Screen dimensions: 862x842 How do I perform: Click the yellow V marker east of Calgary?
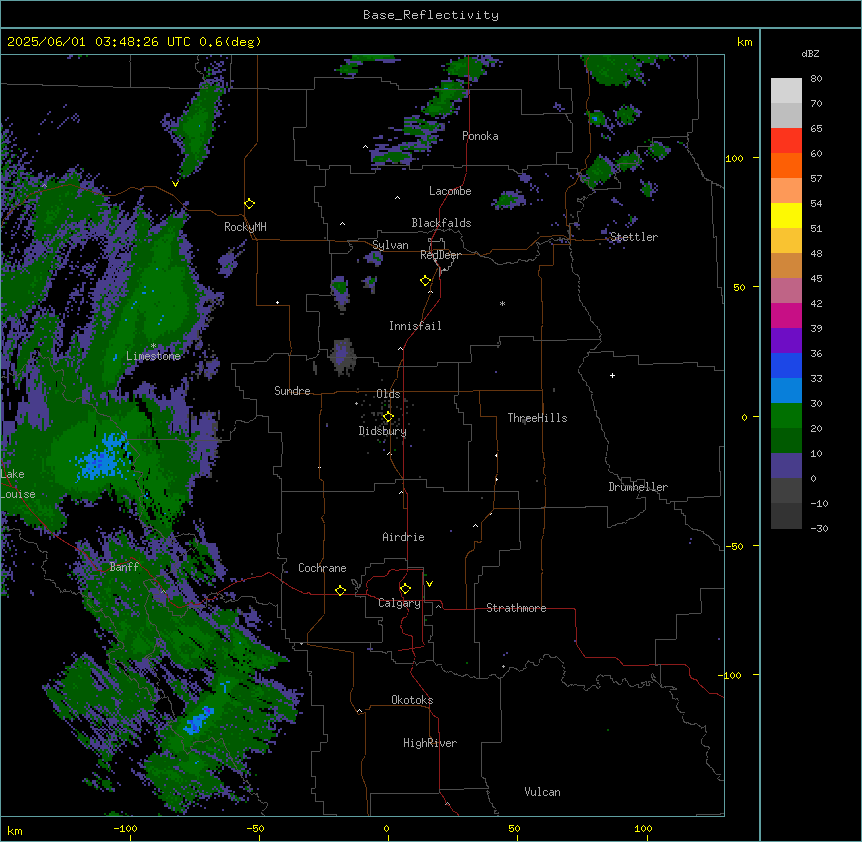tap(429, 584)
